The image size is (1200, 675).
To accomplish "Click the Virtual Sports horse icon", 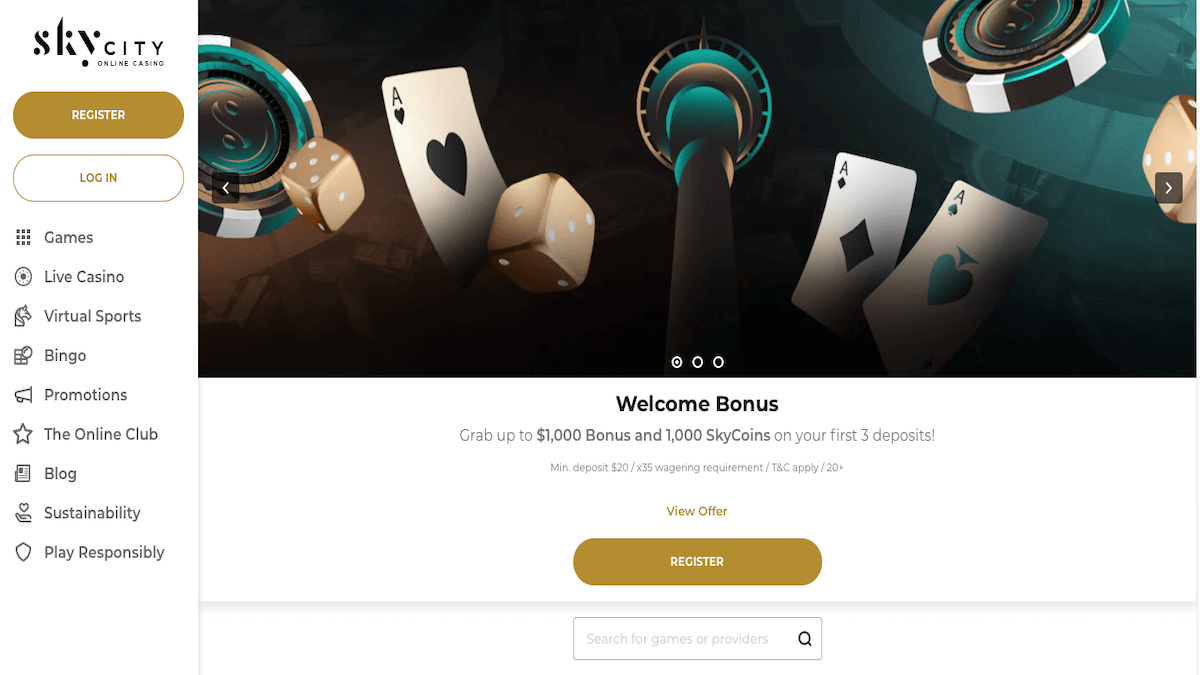I will [24, 316].
